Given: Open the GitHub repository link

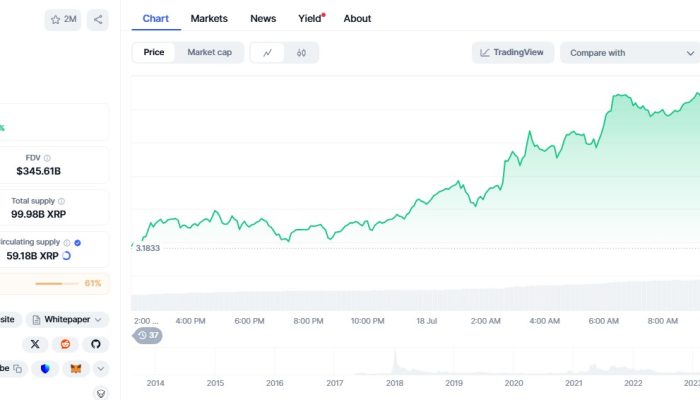Looking at the screenshot, I should [96, 344].
